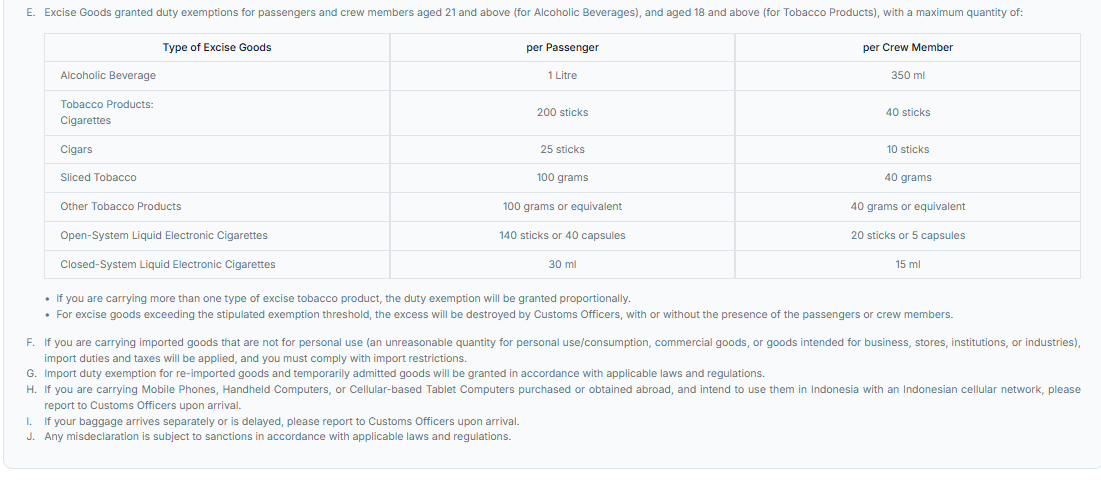Image resolution: width=1101 pixels, height=488 pixels.
Task: Click the "100 grams" sliced tobacco cell
Action: pyautogui.click(x=562, y=177)
